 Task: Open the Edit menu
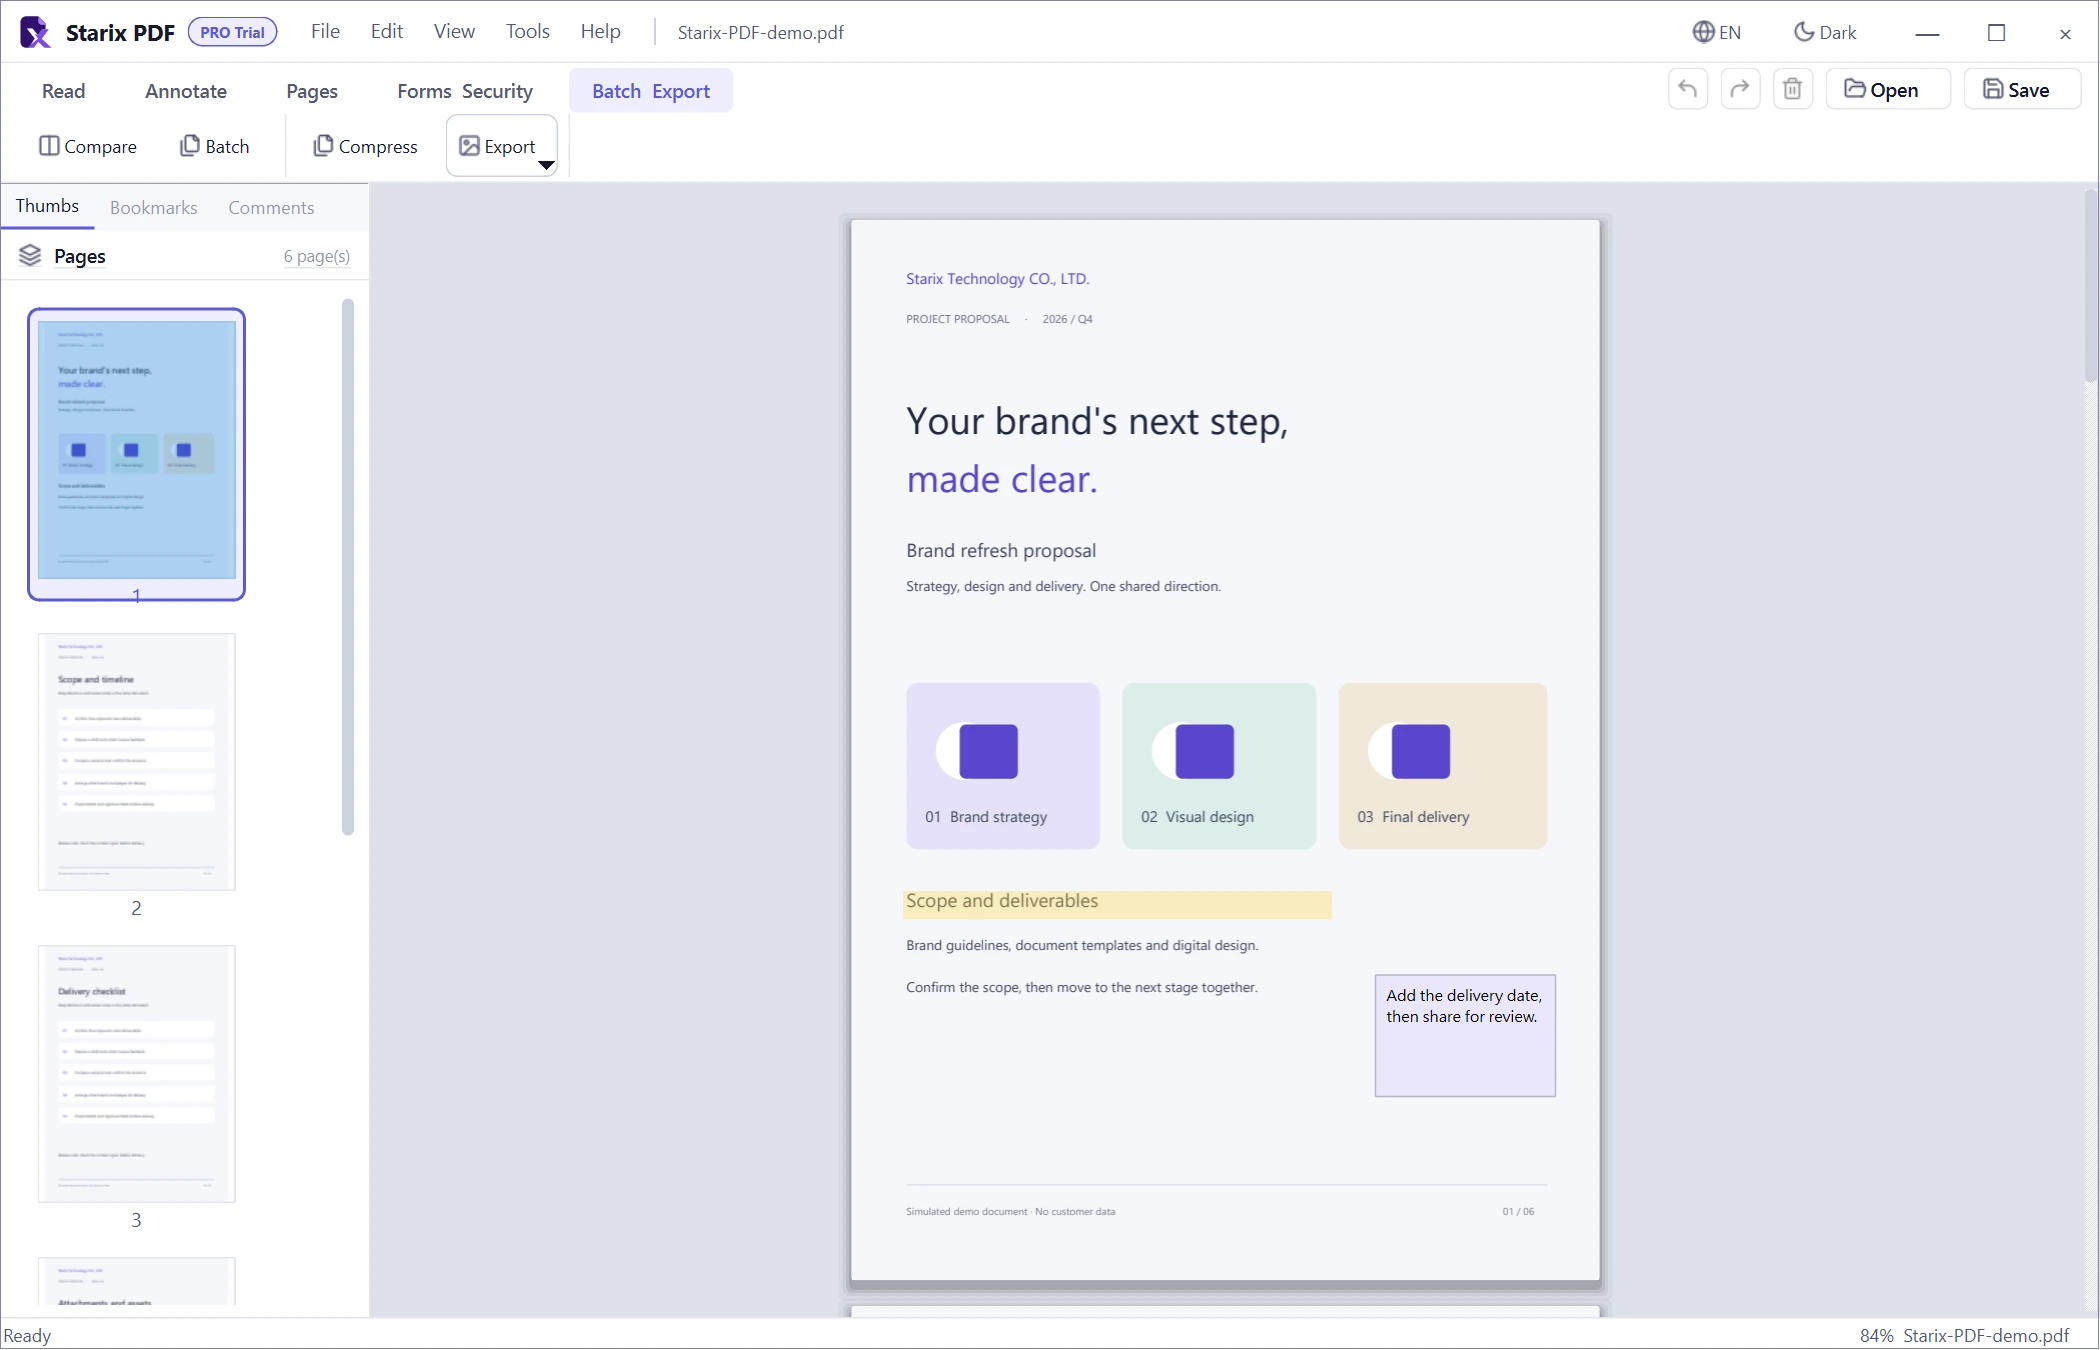[386, 31]
